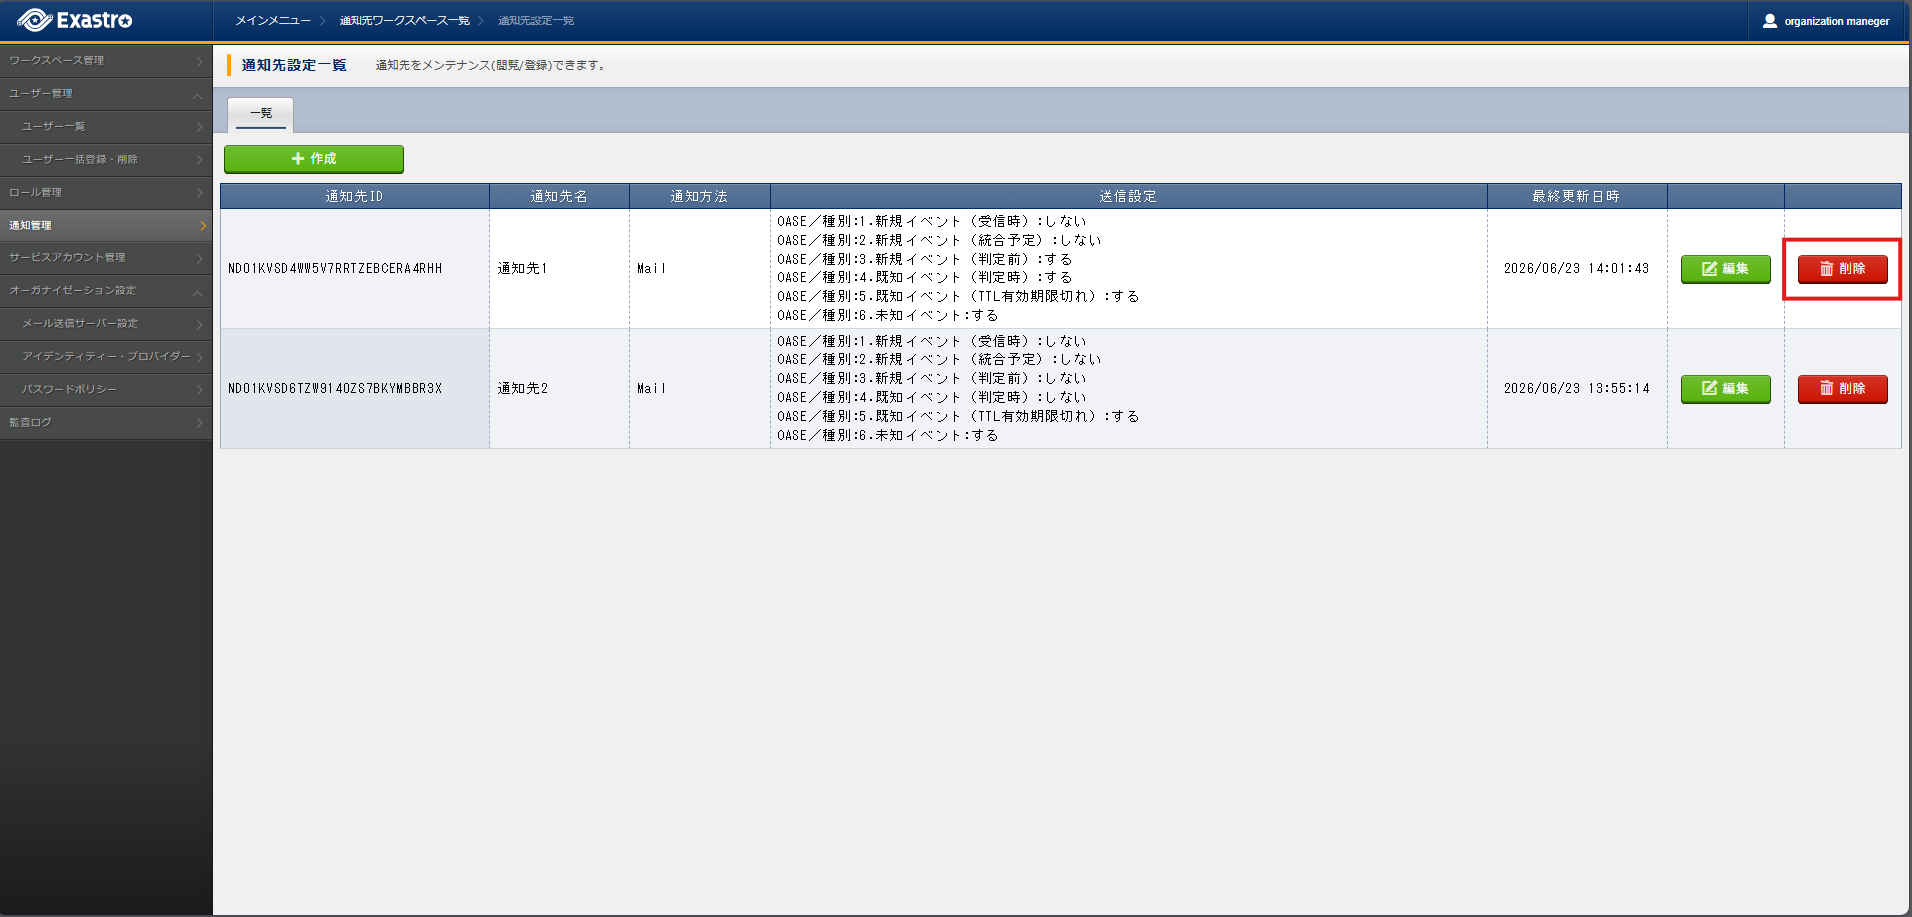Open サービスアカウント管理 in the sidebar
Image resolution: width=1912 pixels, height=917 pixels.
106,258
